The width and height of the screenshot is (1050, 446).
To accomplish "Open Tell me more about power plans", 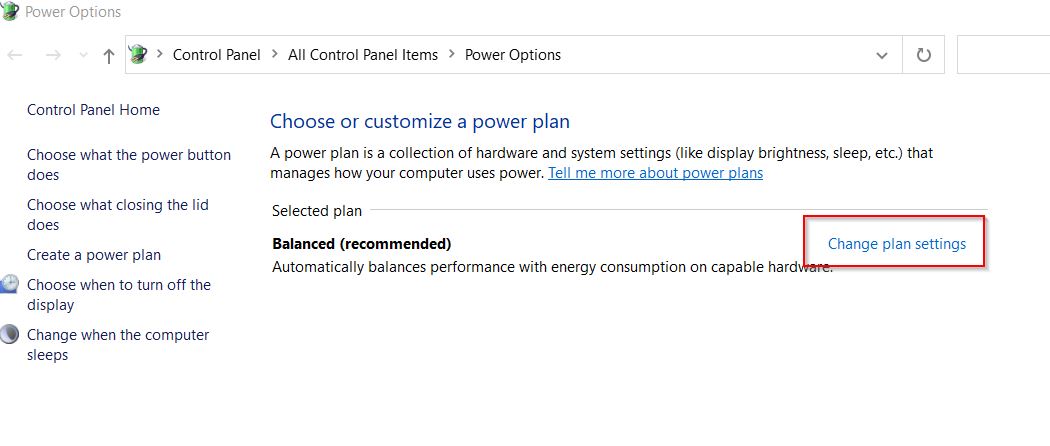I will point(656,173).
